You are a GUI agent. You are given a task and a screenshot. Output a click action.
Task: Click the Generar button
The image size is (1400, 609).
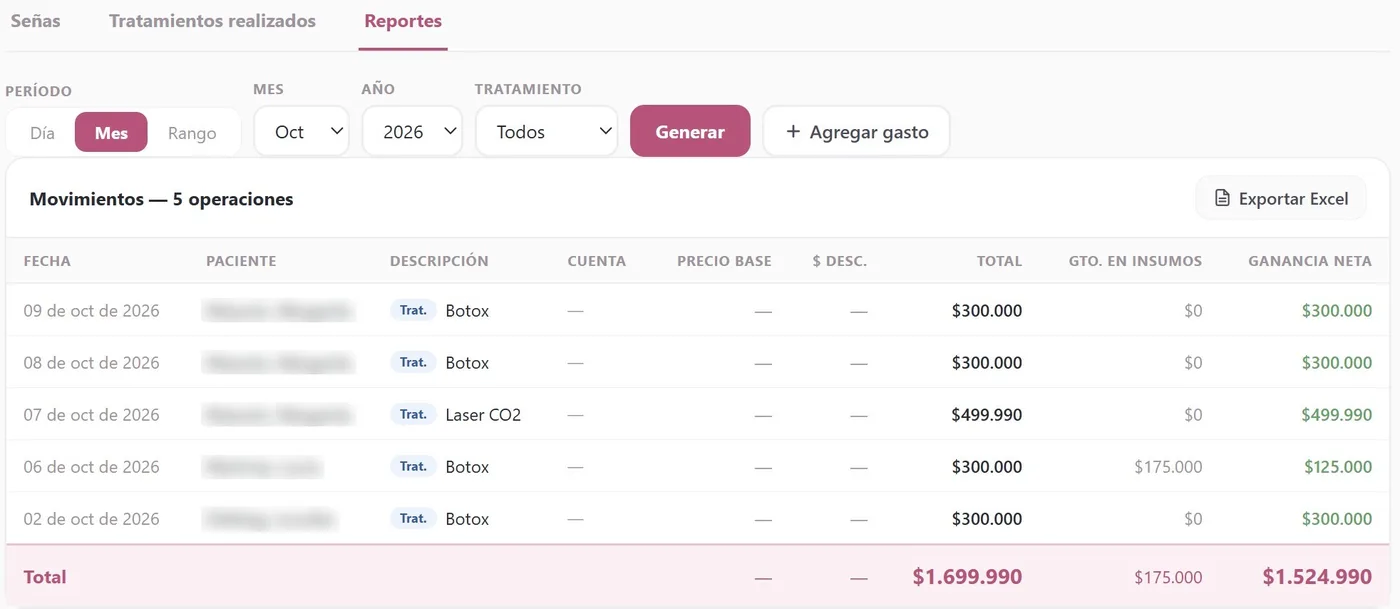point(690,131)
